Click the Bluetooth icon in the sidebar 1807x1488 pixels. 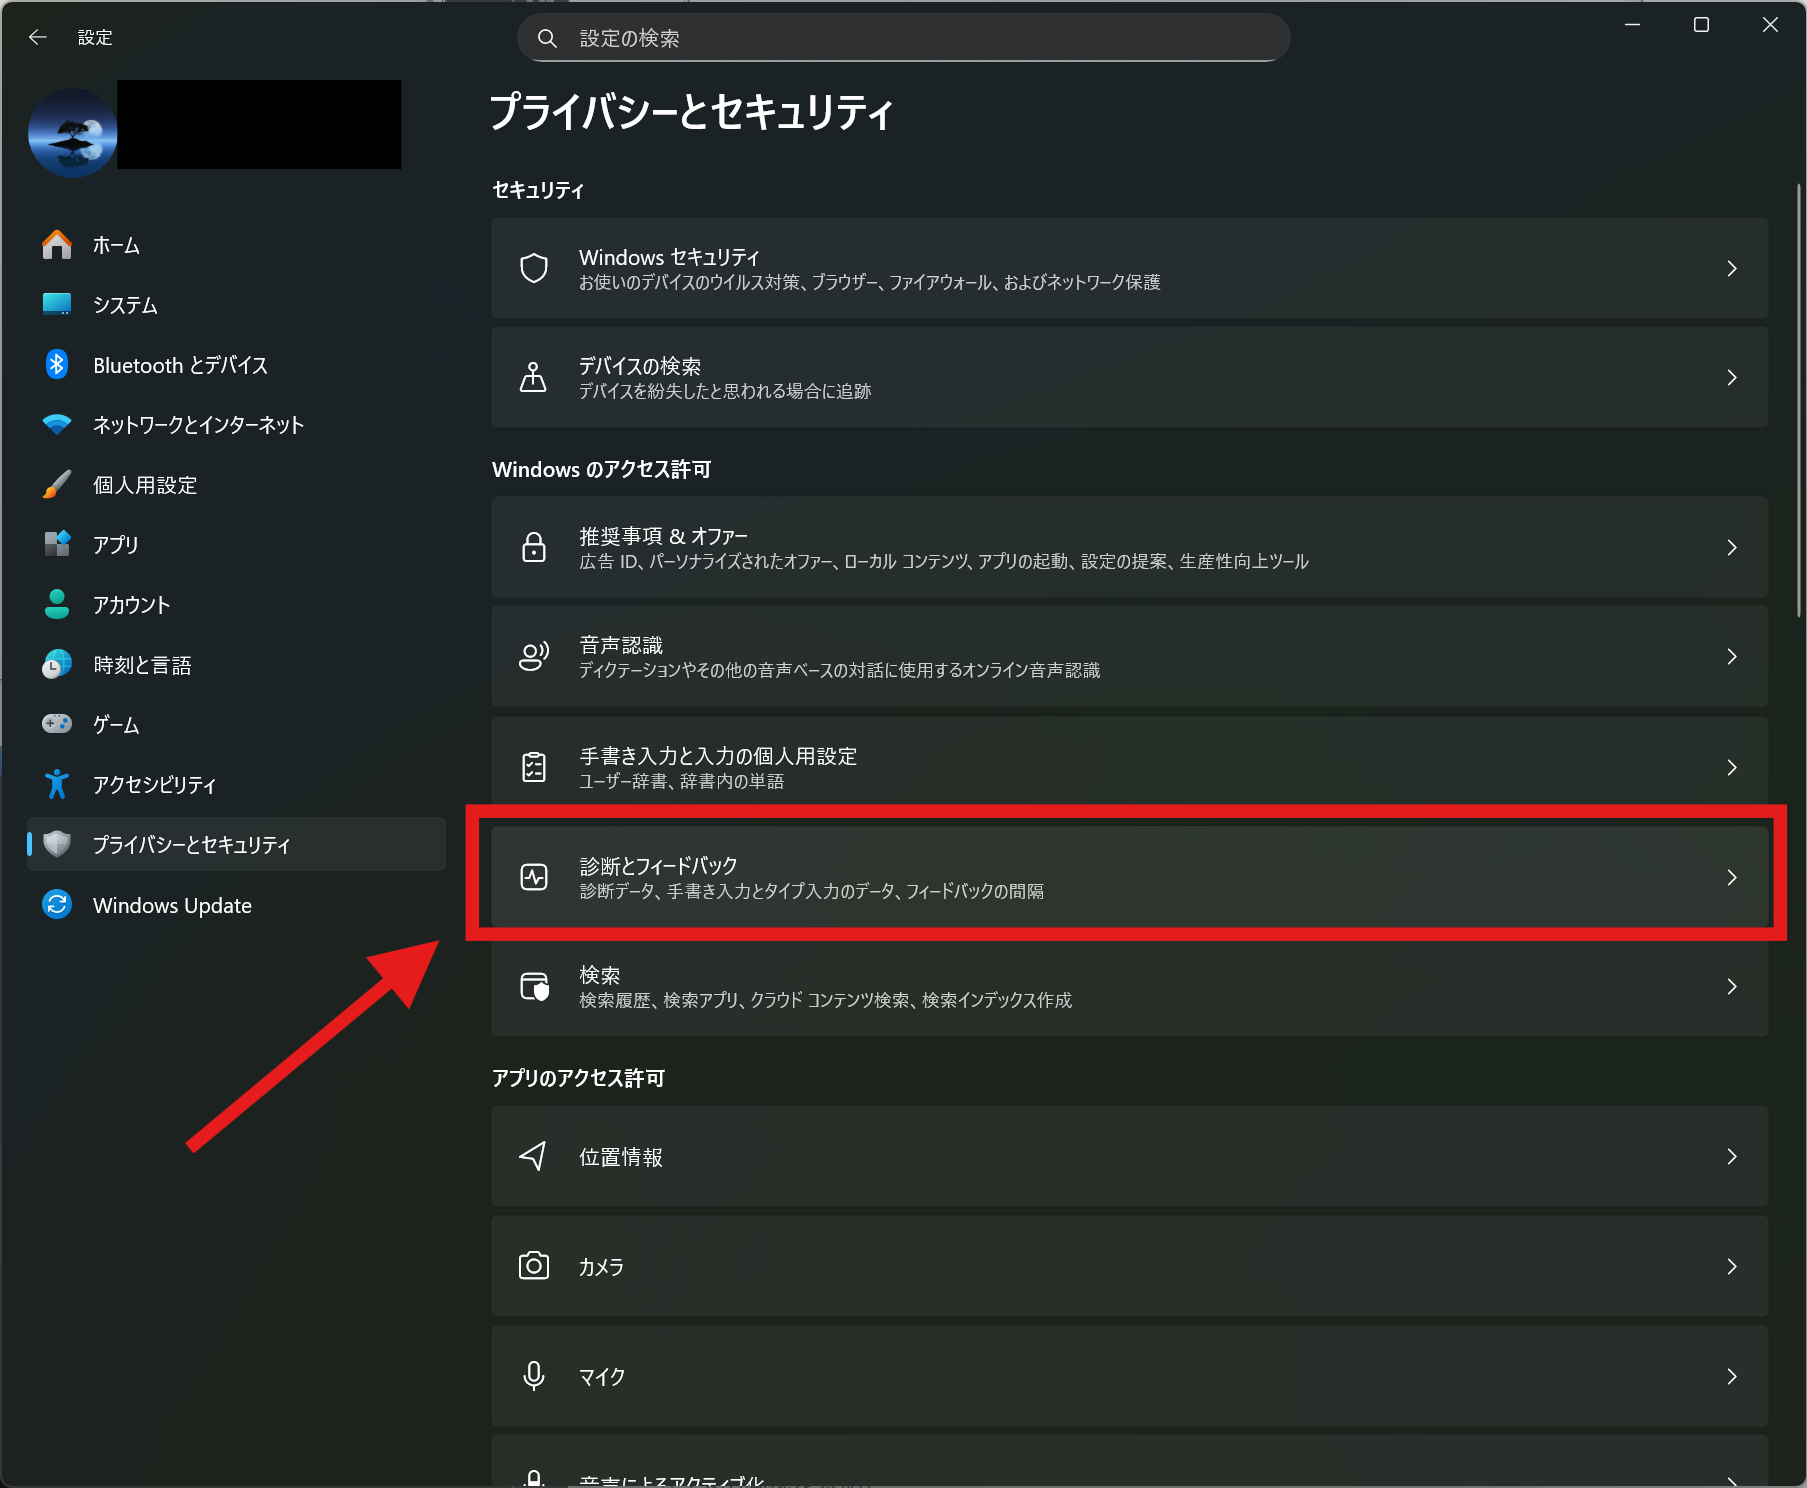pos(57,365)
